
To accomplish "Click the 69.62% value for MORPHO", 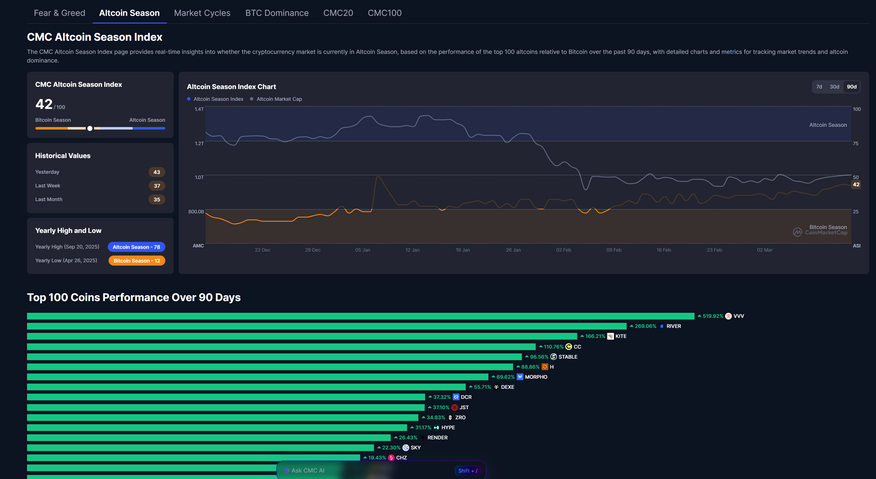I will 506,377.
